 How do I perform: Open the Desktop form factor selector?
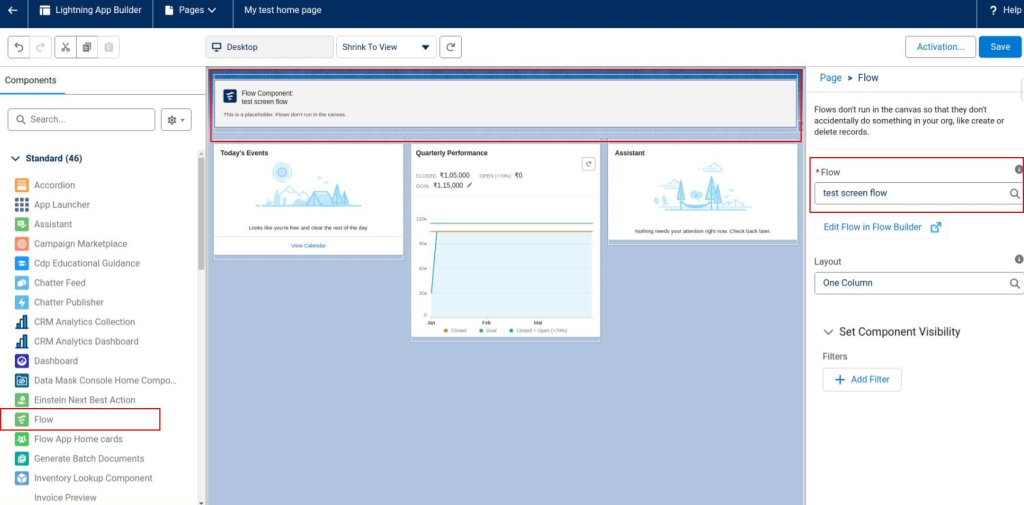pyautogui.click(x=269, y=47)
